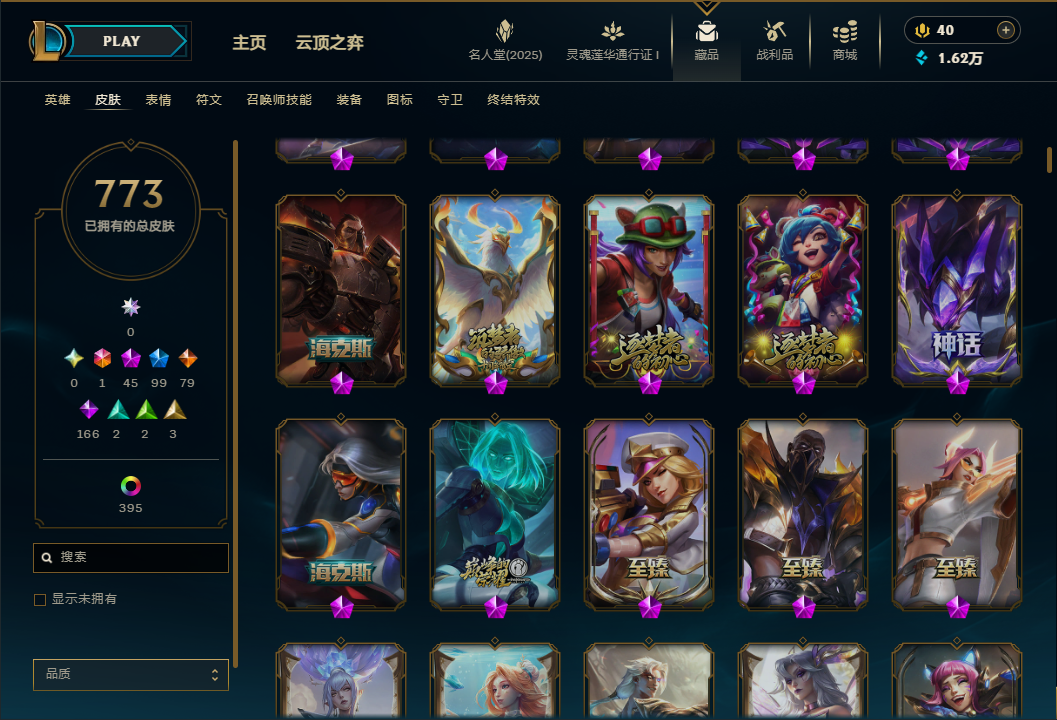The image size is (1057, 720).
Task: Click the chroma color wheel icon
Action: tap(131, 486)
